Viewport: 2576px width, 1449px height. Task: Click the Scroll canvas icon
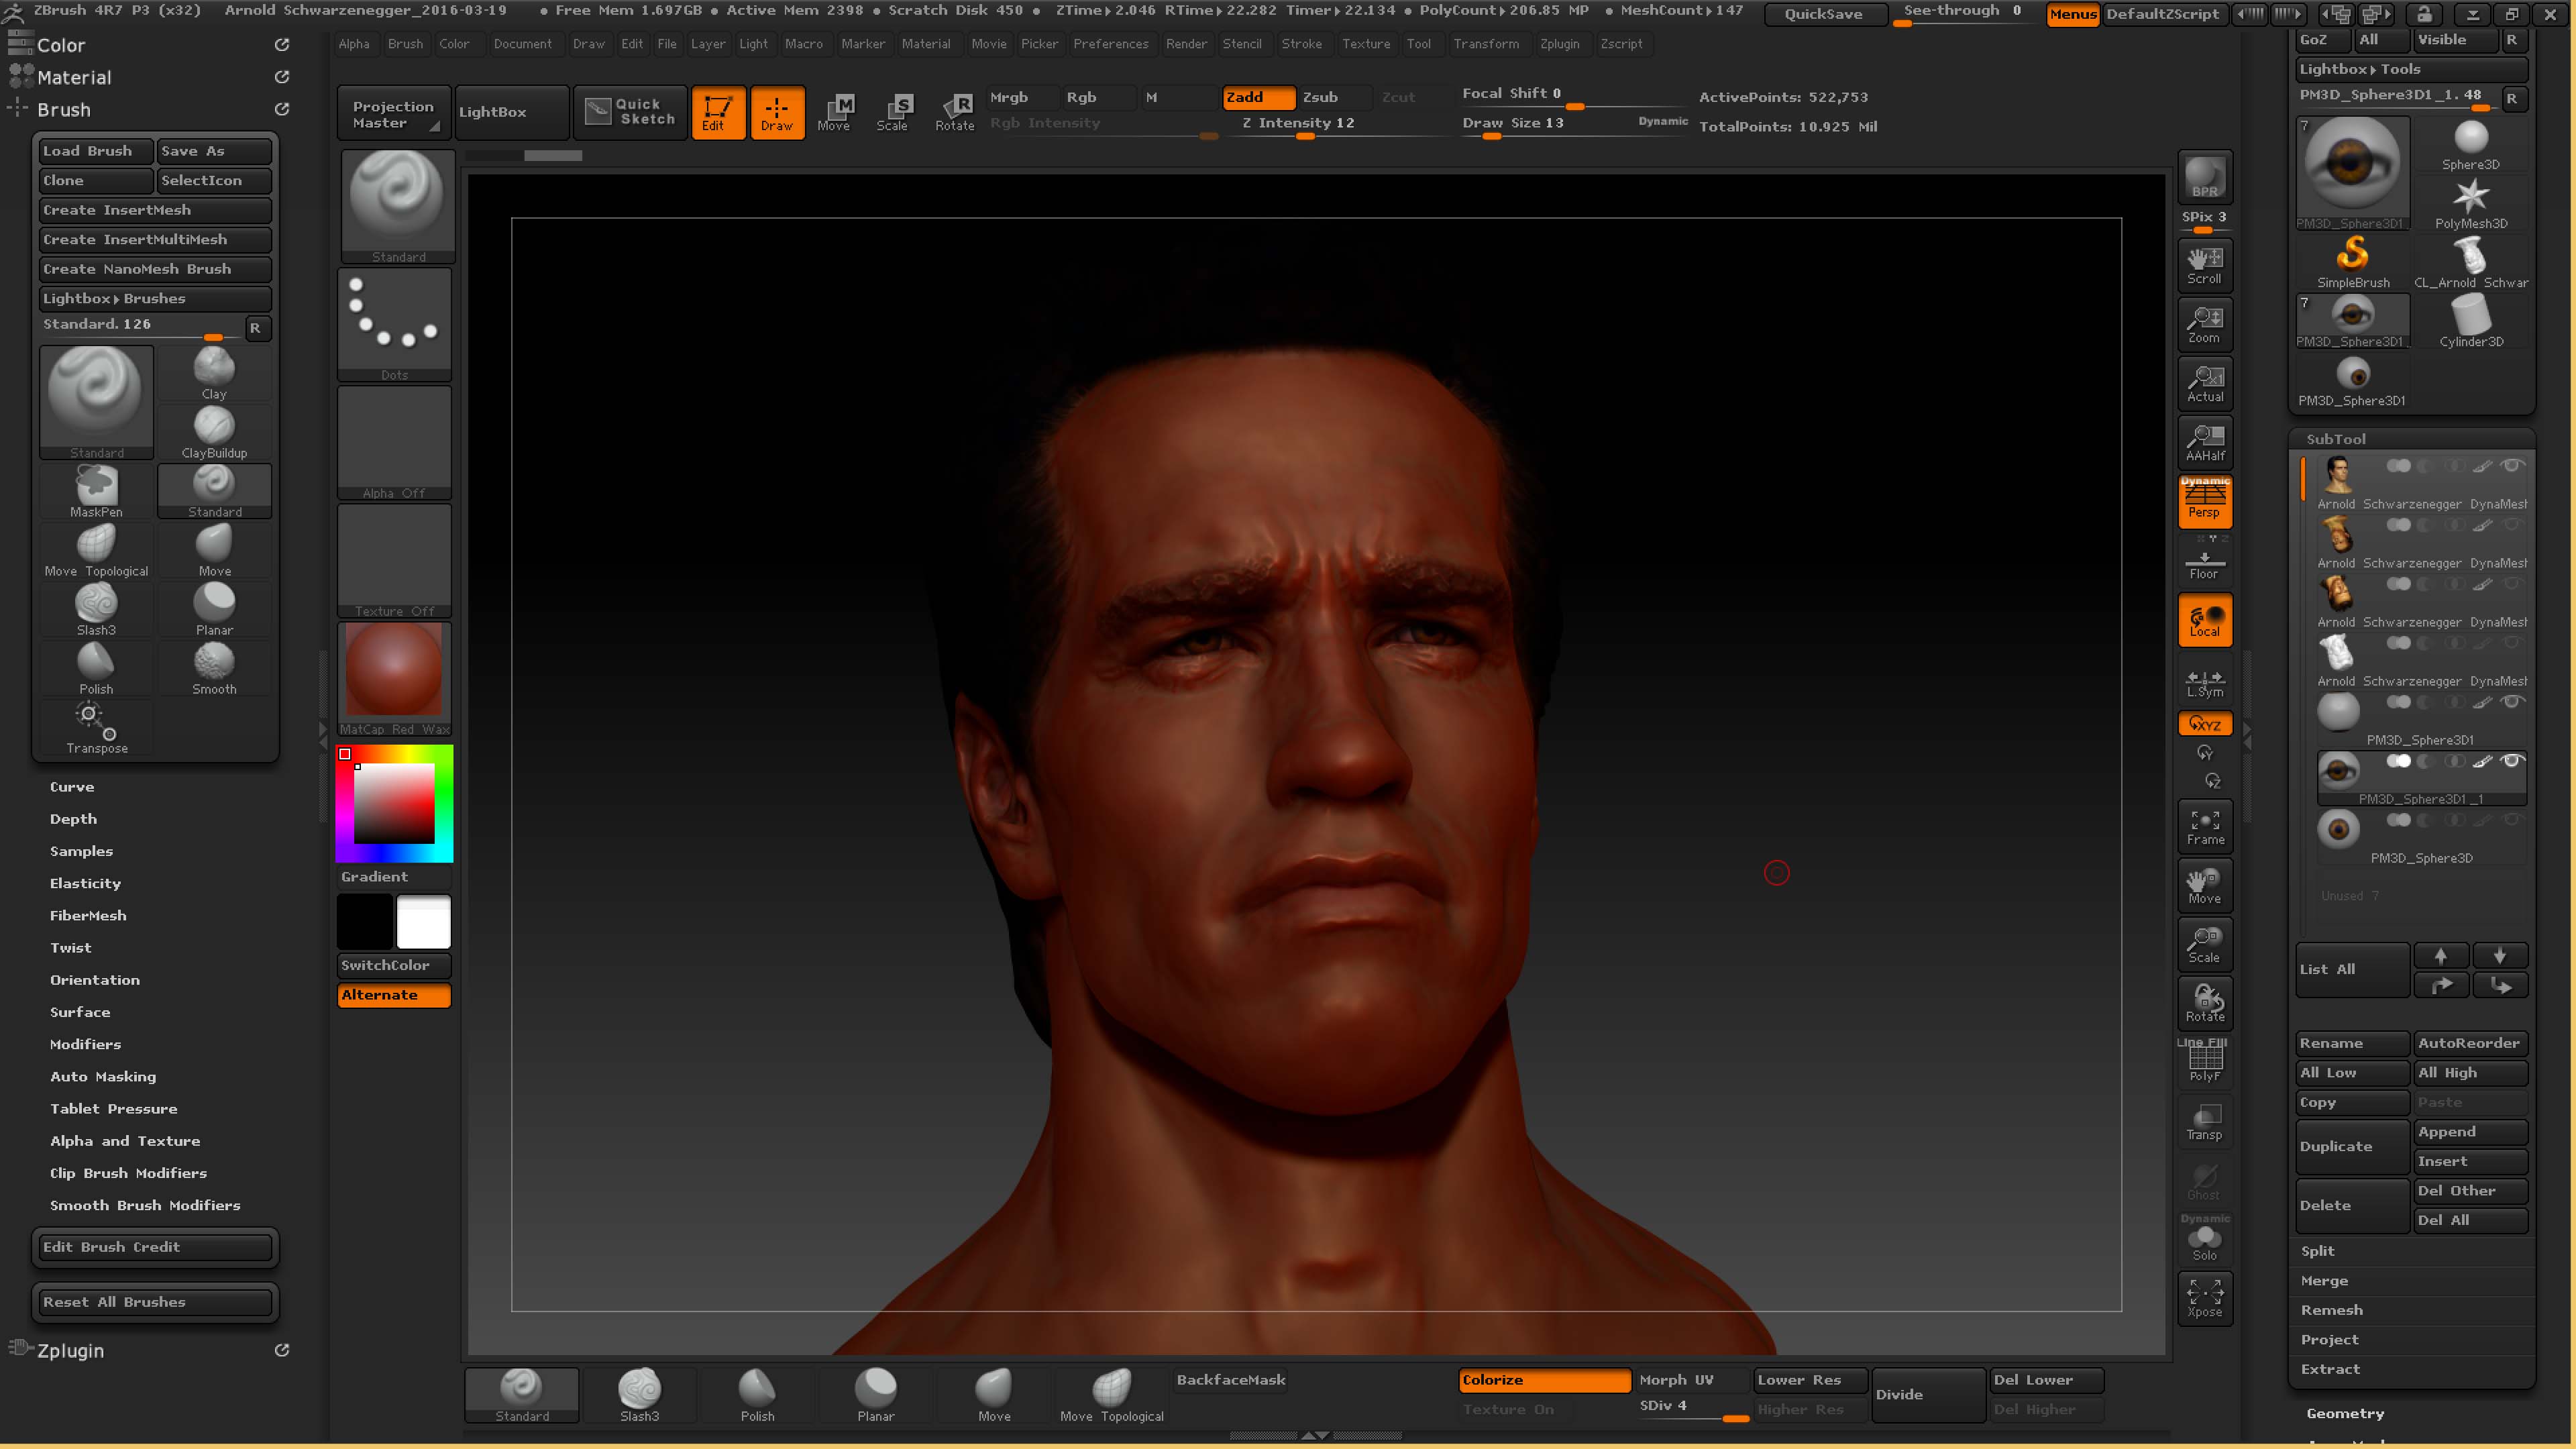point(2204,265)
